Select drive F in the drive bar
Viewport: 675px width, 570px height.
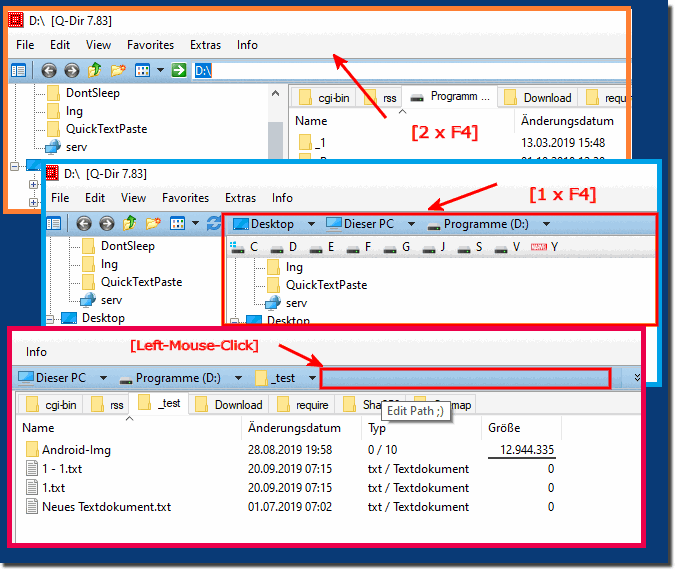click(359, 247)
